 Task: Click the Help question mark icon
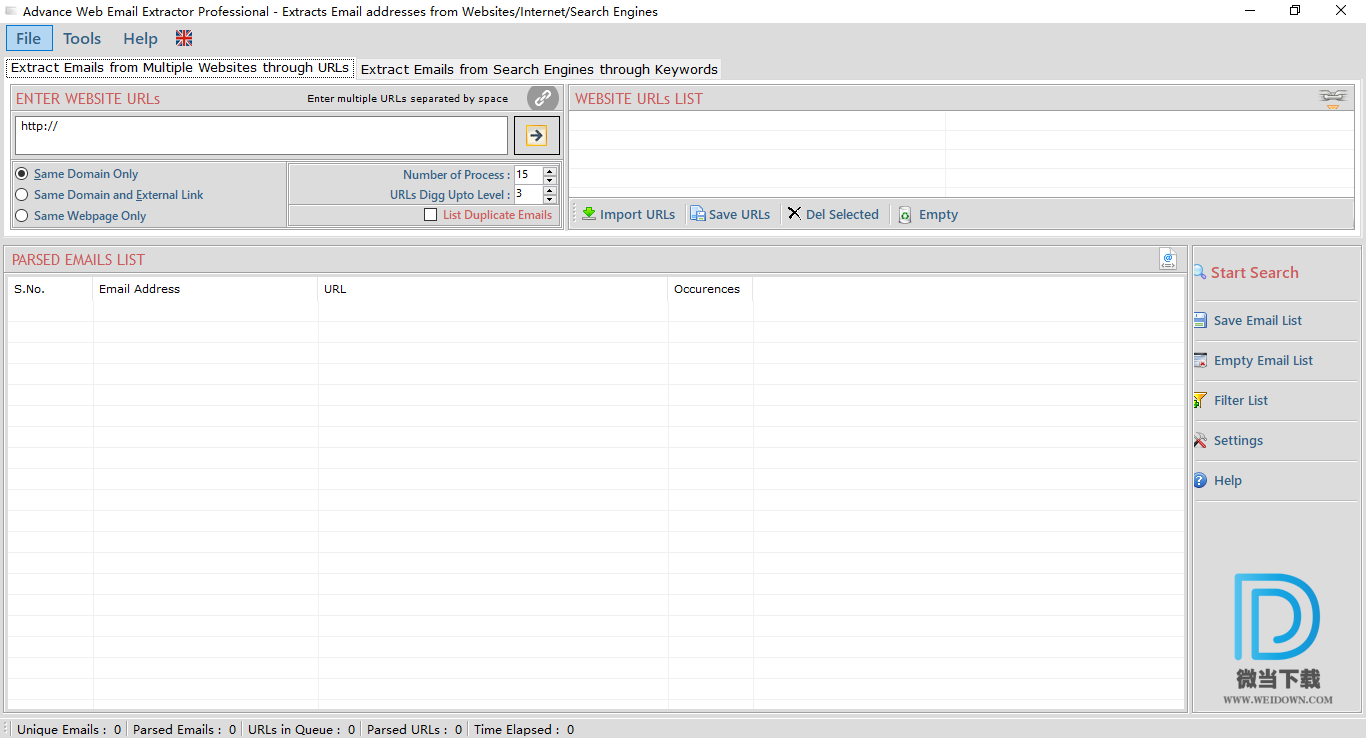coord(1201,480)
